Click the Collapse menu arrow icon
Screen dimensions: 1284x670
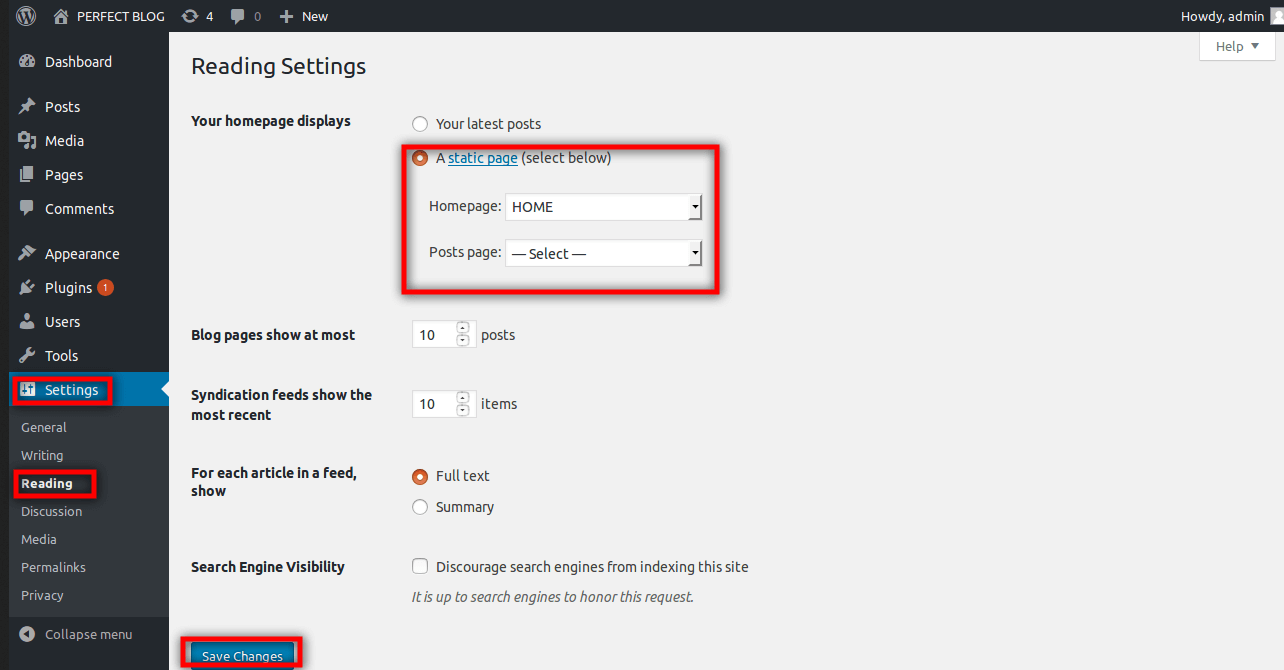(27, 634)
